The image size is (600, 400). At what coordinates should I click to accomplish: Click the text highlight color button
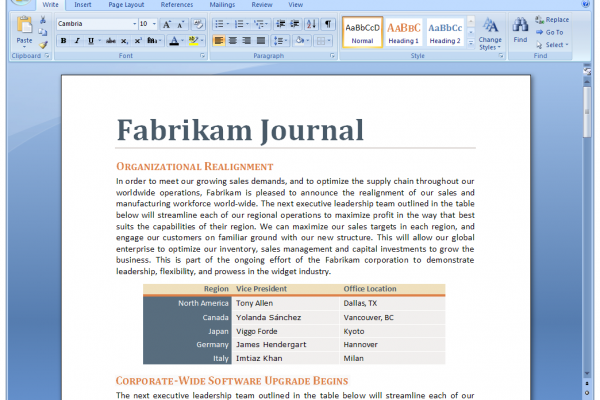point(193,41)
